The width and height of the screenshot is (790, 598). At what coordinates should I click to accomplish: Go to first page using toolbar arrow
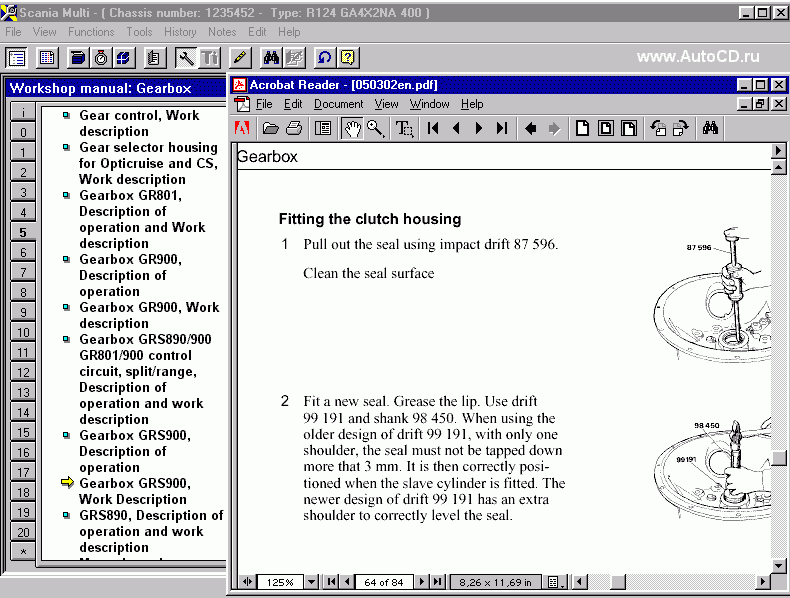(433, 128)
